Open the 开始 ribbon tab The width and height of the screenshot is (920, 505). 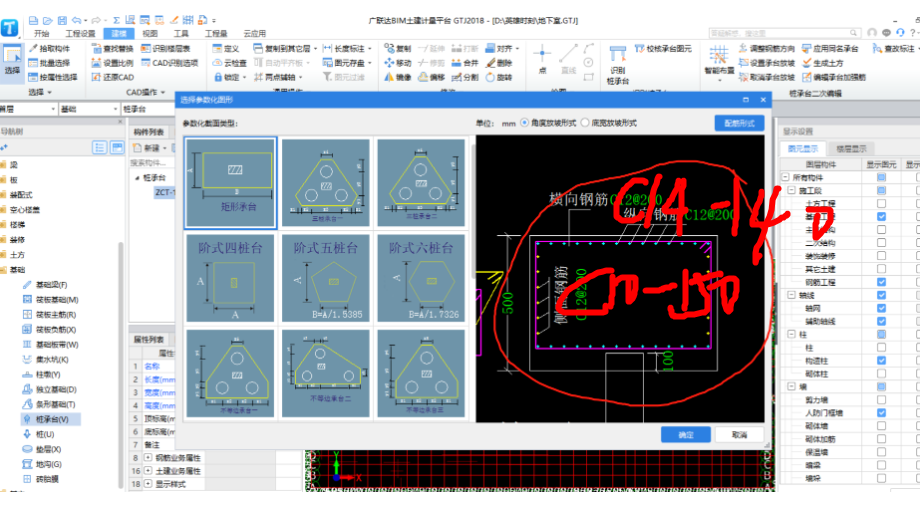[42, 33]
